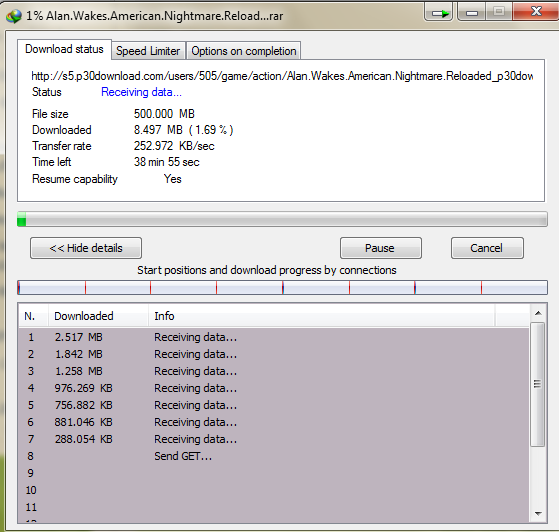559x532 pixels.
Task: Click the transfer rate 252.972 KB/sec
Action: (174, 146)
